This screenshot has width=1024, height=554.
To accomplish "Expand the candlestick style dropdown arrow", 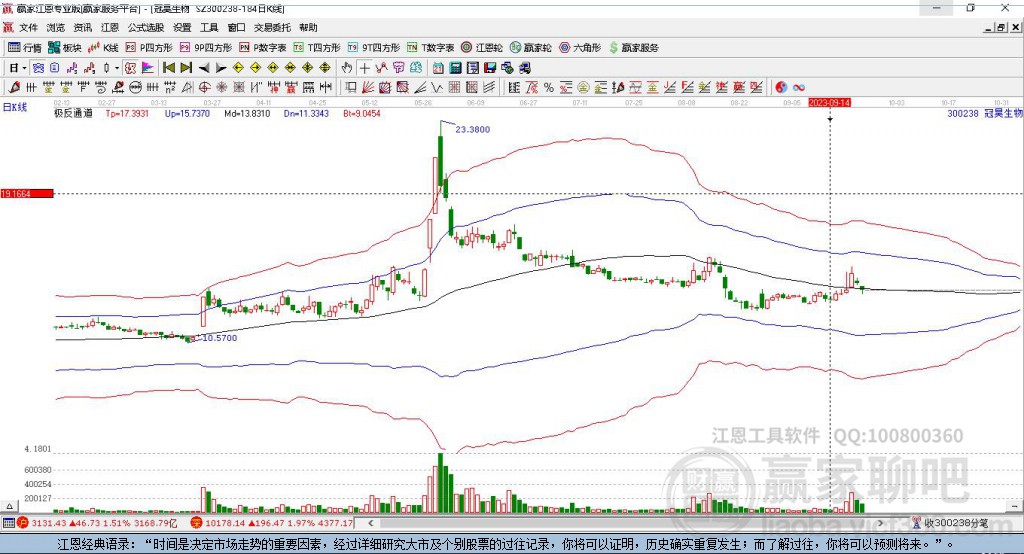I will click(117, 68).
